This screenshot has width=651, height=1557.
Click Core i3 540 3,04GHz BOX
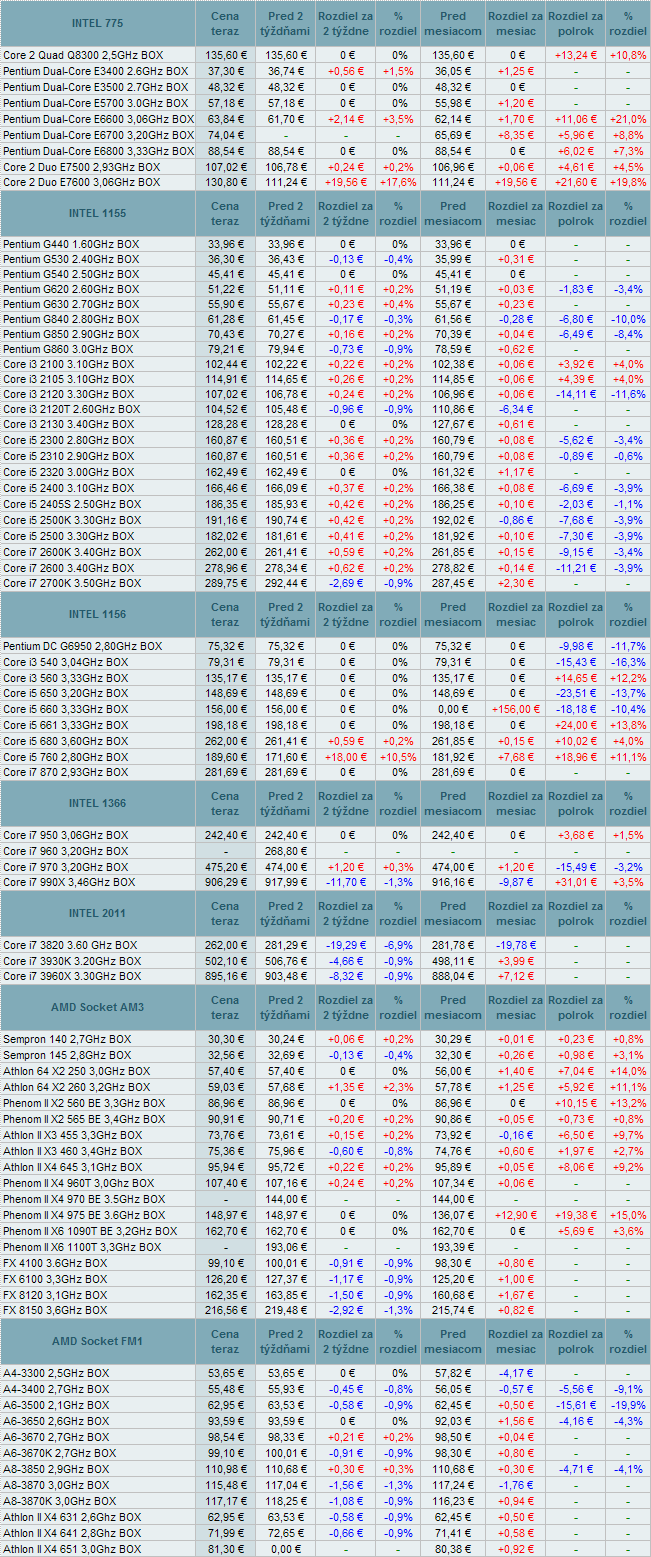66,662
